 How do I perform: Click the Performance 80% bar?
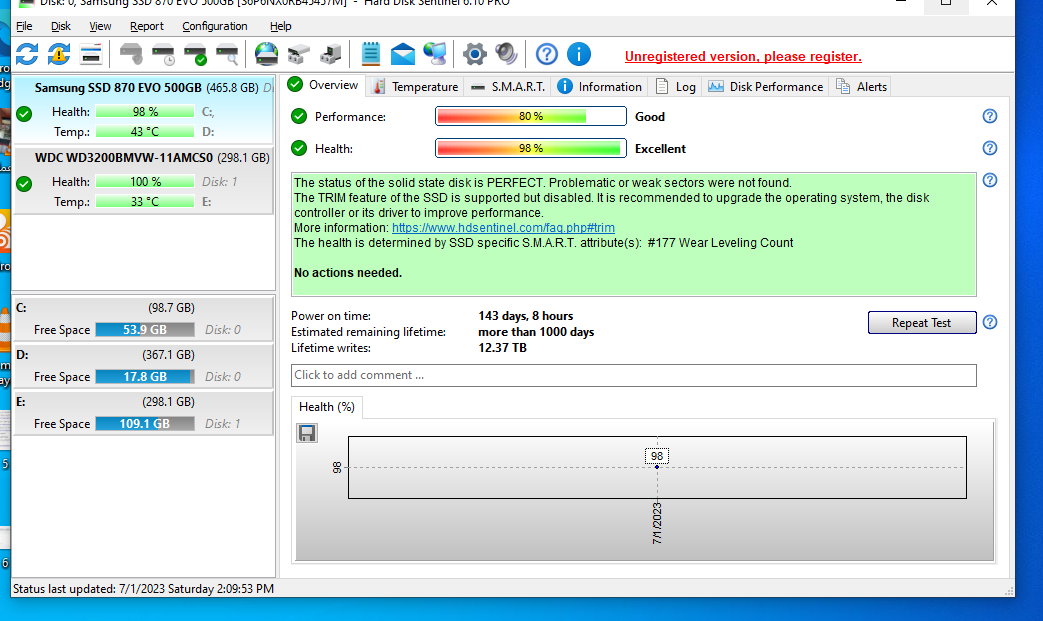click(x=530, y=116)
